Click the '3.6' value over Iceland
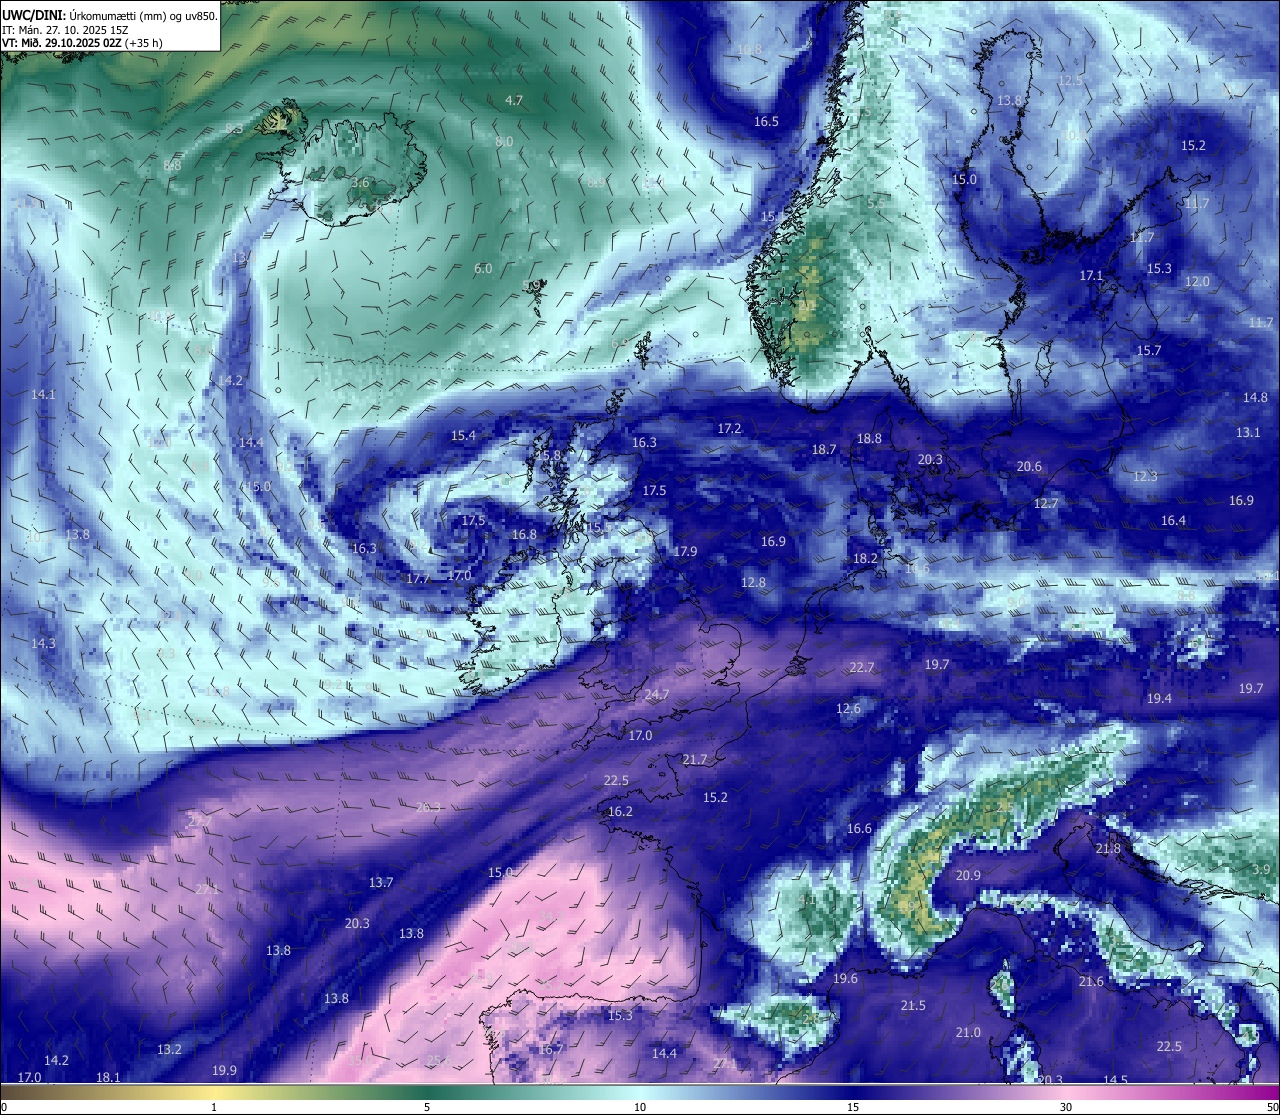 coord(360,183)
